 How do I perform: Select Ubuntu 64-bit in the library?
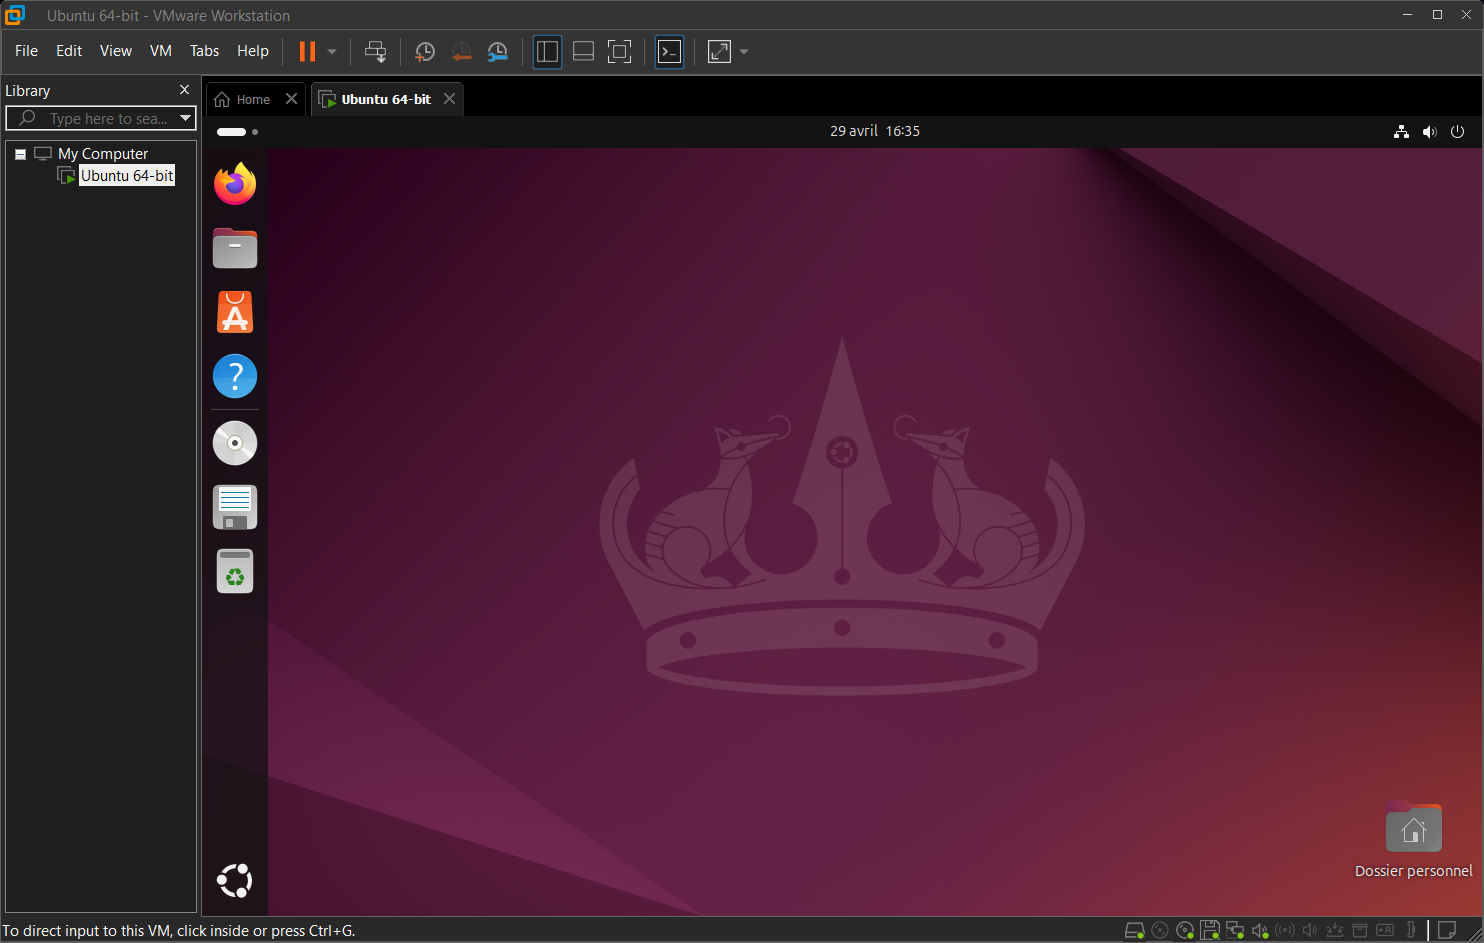coord(126,176)
